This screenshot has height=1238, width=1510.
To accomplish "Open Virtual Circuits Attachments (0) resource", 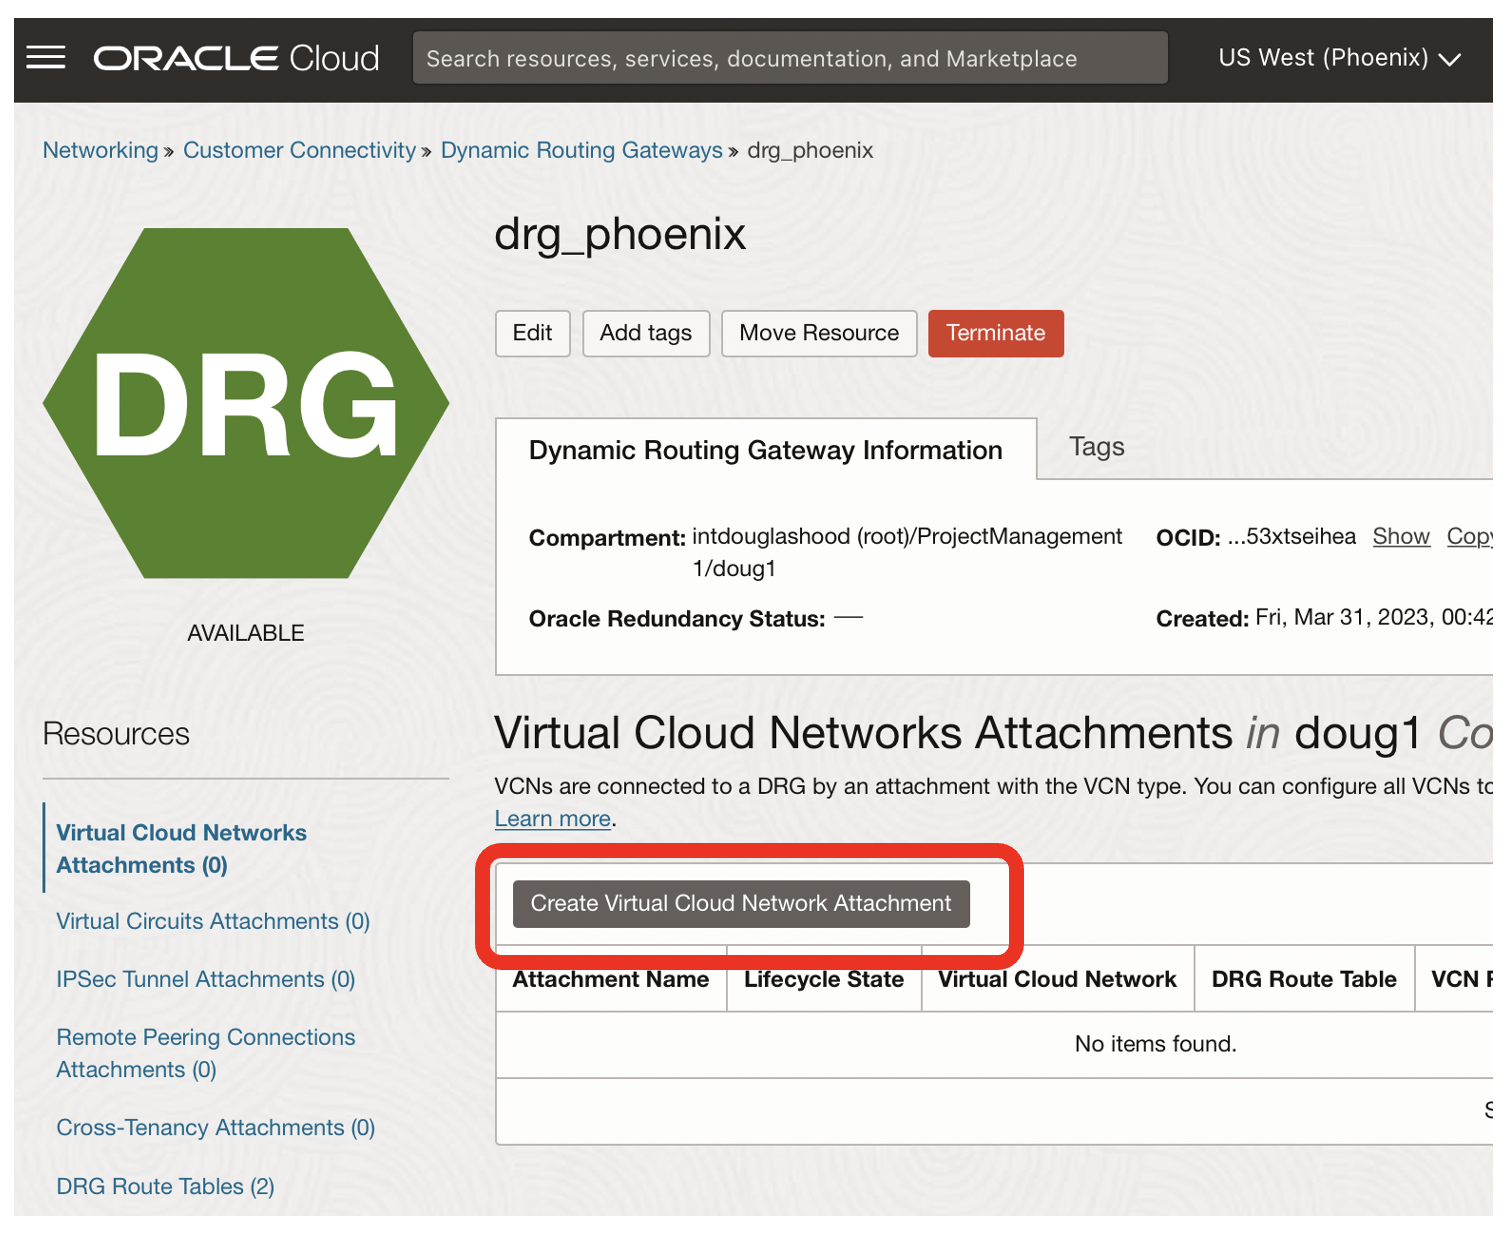I will [x=213, y=921].
